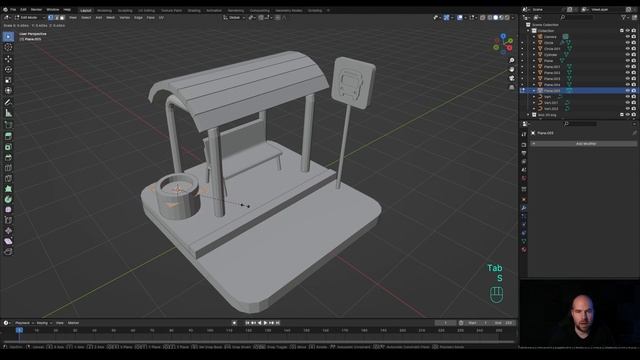Select the Shrink/Fatten tool
The image size is (640, 360).
[8, 231]
